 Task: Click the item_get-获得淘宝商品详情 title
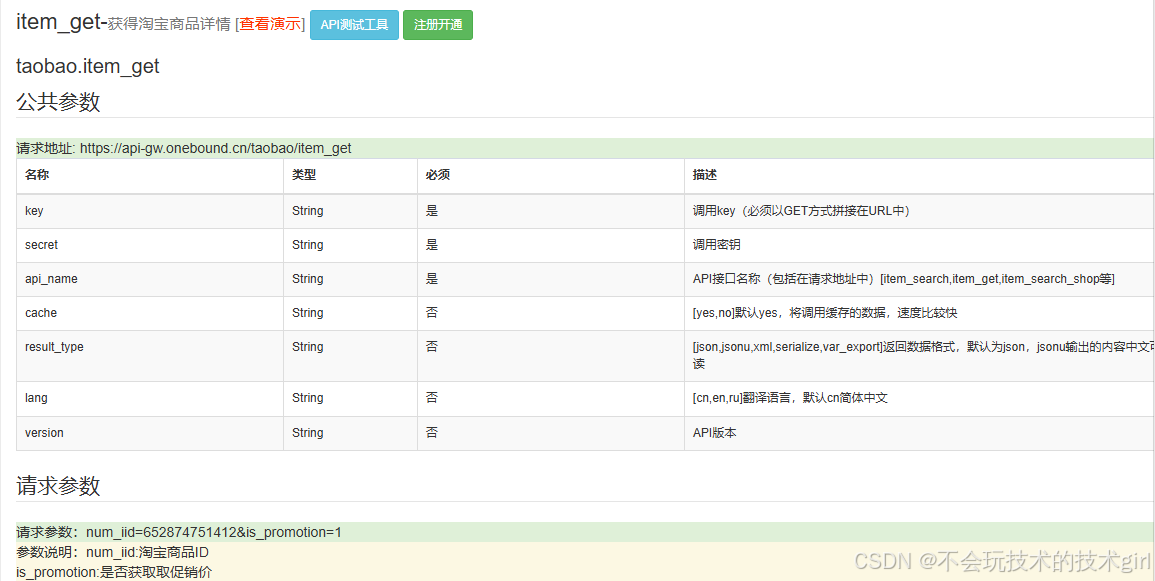123,23
